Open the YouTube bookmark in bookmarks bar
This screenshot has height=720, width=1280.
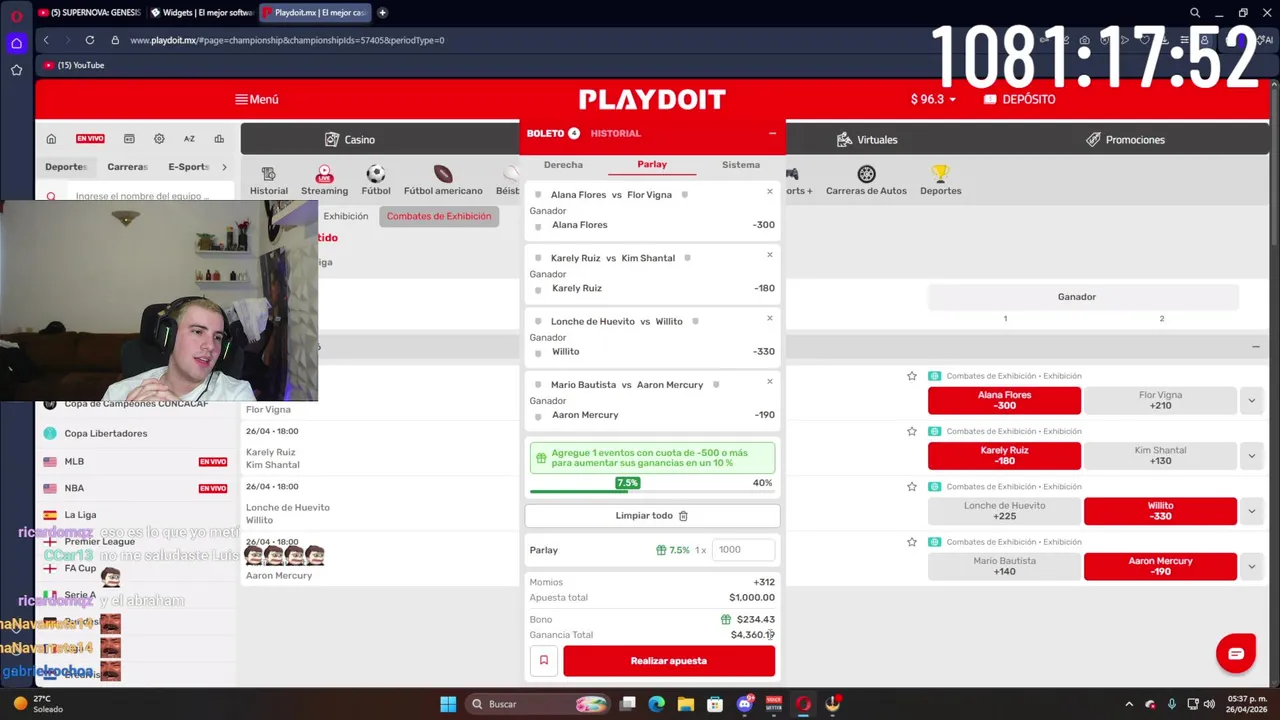75,65
